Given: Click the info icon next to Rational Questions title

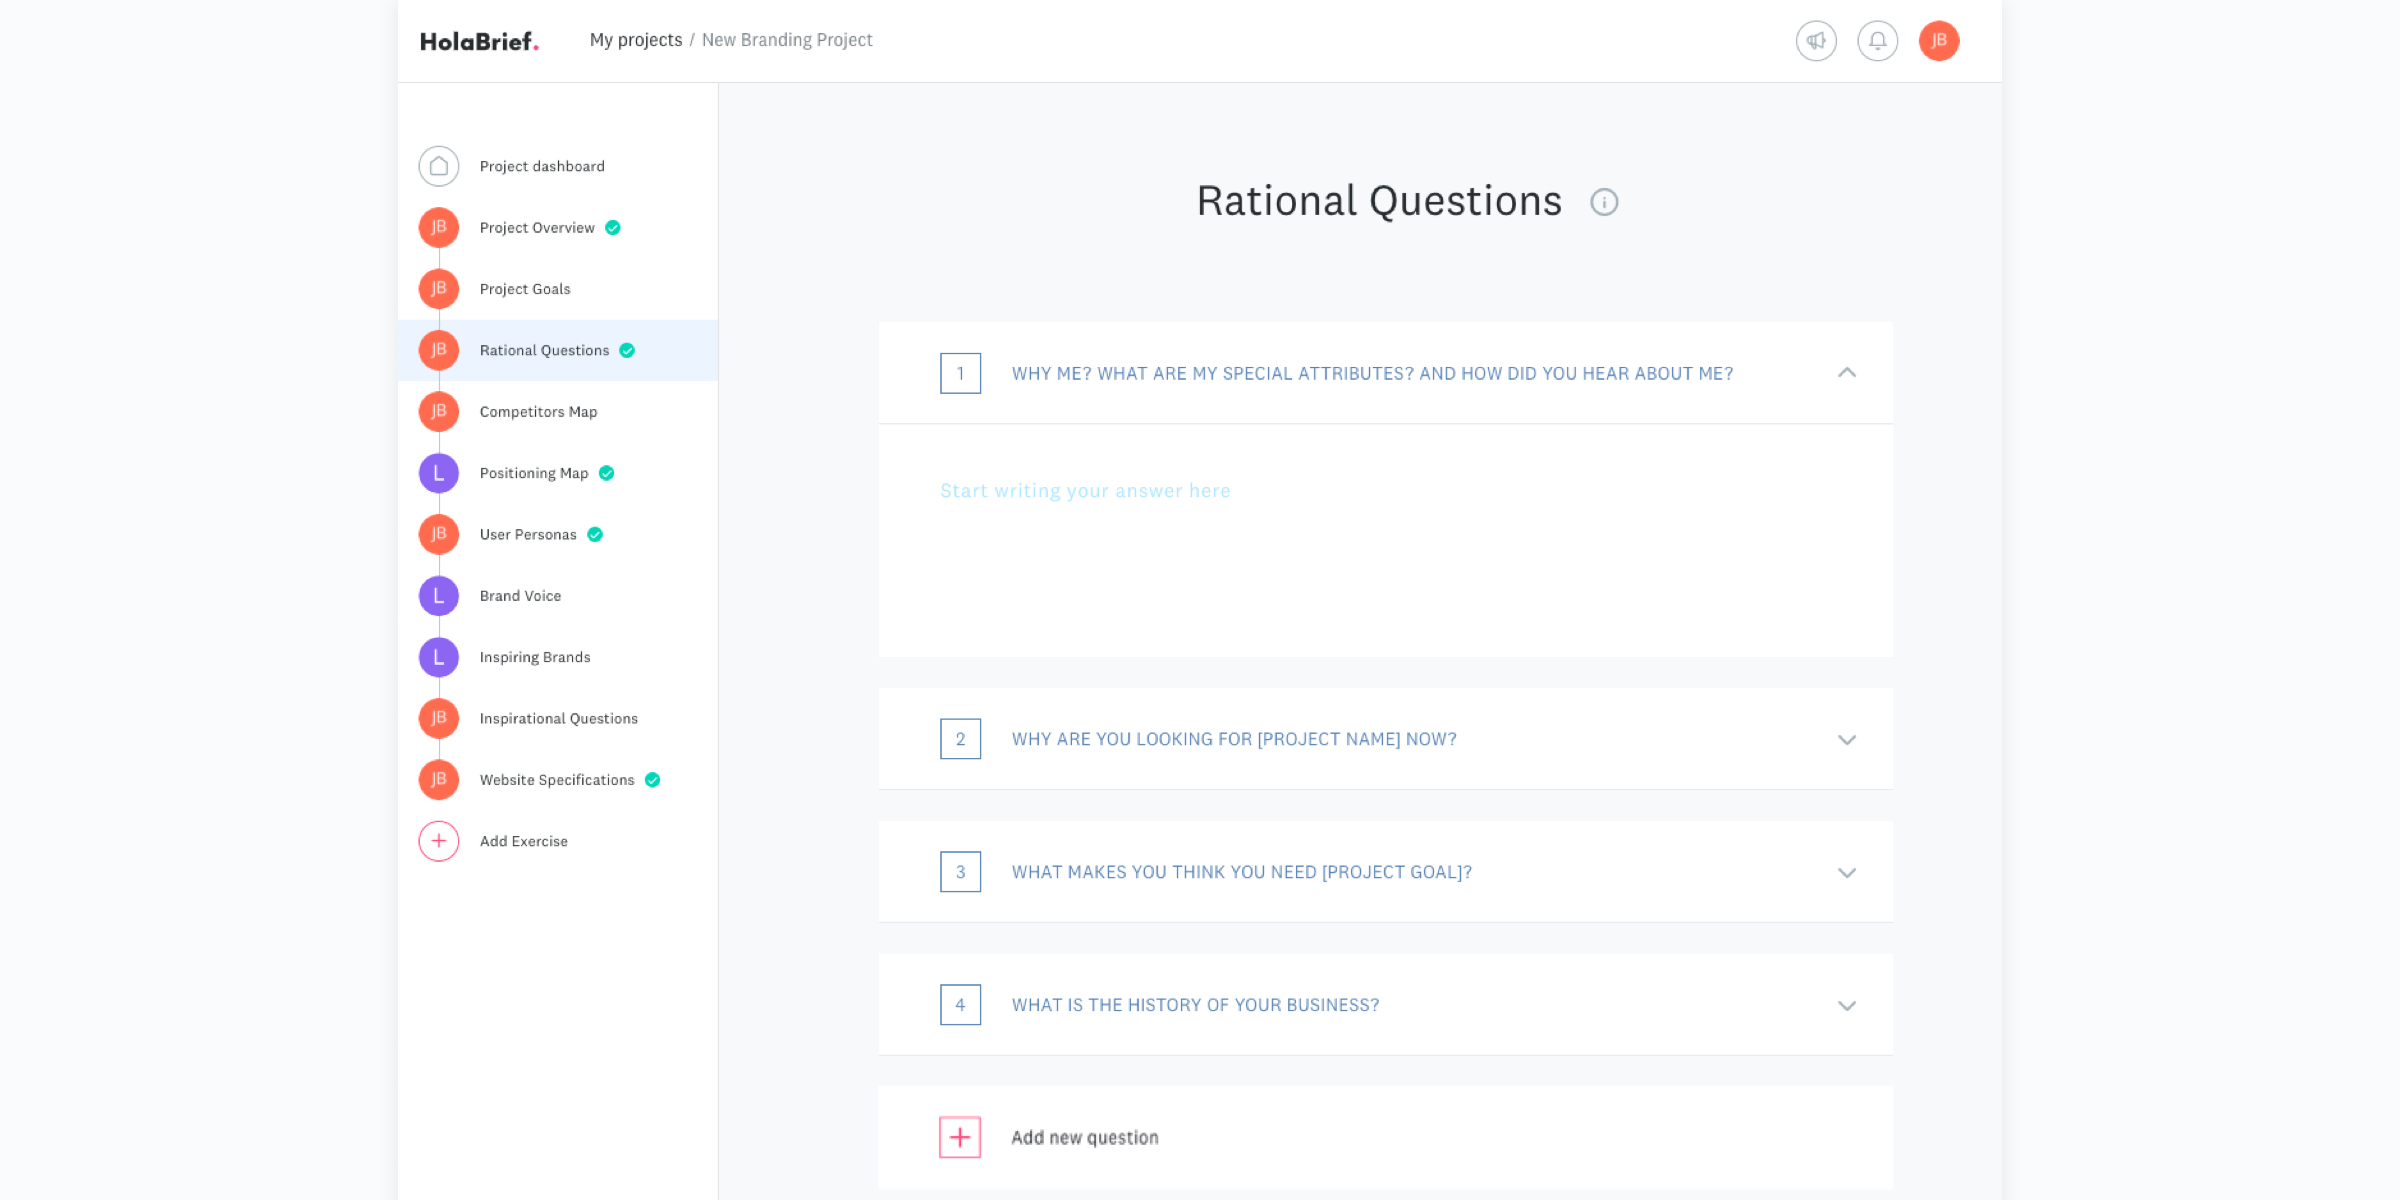Looking at the screenshot, I should (x=1604, y=202).
